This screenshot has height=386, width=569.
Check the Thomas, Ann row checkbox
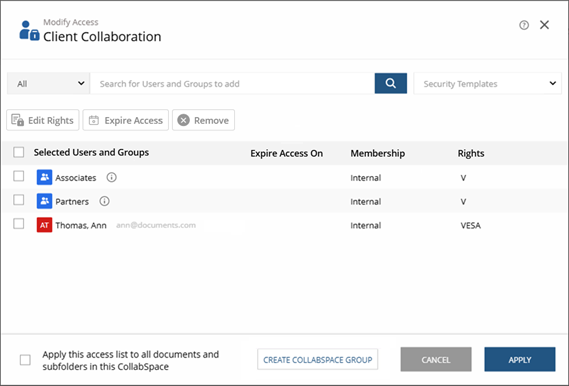point(19,224)
